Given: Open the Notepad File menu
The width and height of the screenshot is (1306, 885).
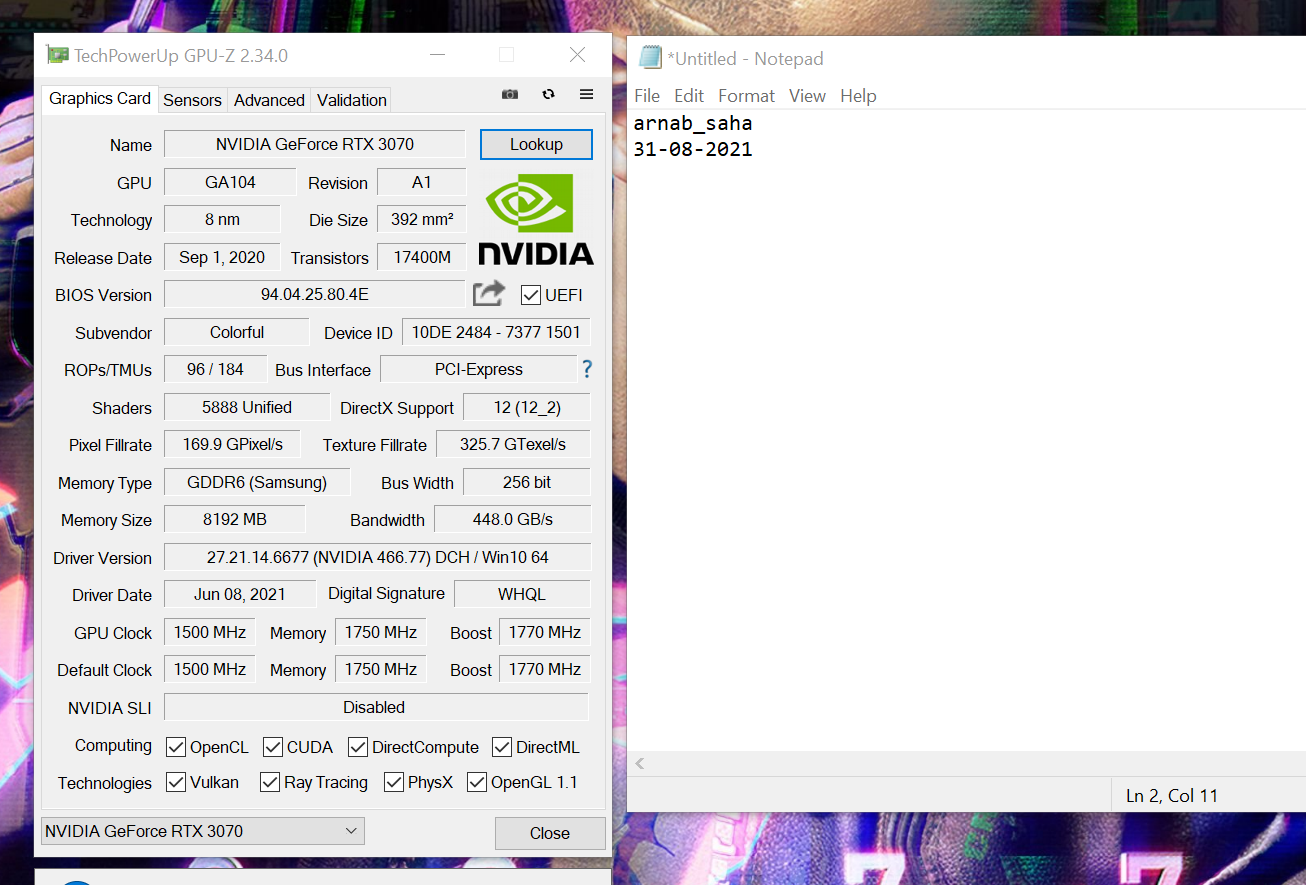Looking at the screenshot, I should pyautogui.click(x=647, y=96).
